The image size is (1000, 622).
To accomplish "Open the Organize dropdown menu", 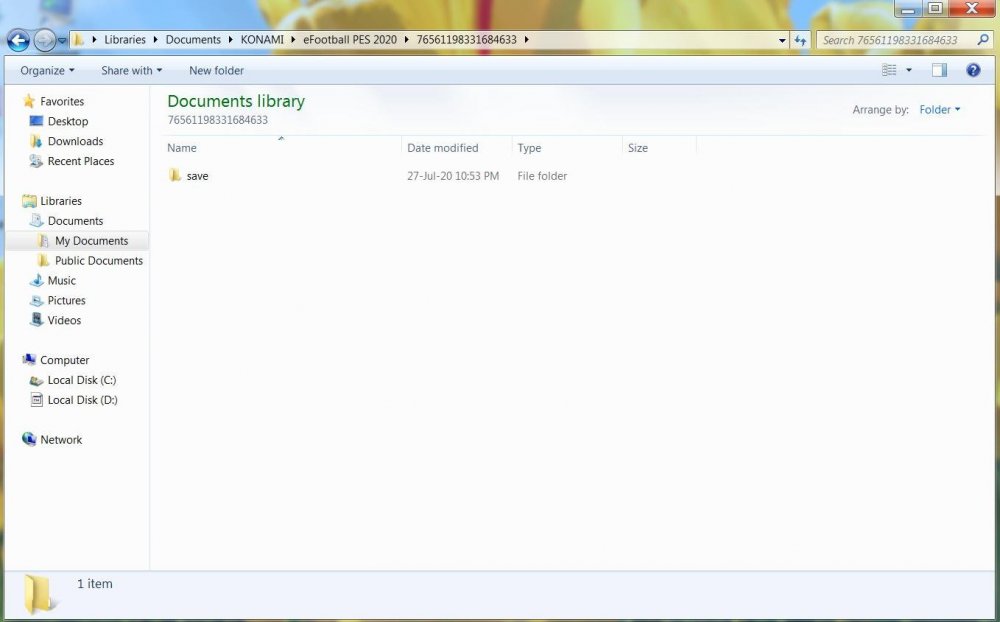I will point(47,71).
